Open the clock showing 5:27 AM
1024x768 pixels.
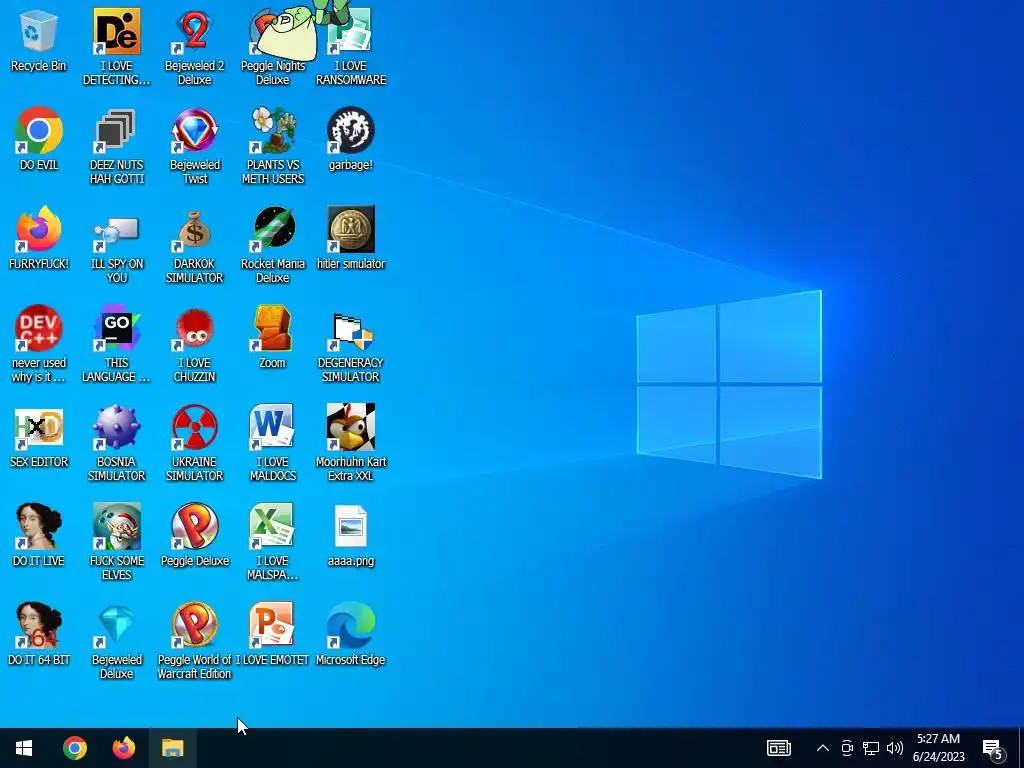point(938,748)
